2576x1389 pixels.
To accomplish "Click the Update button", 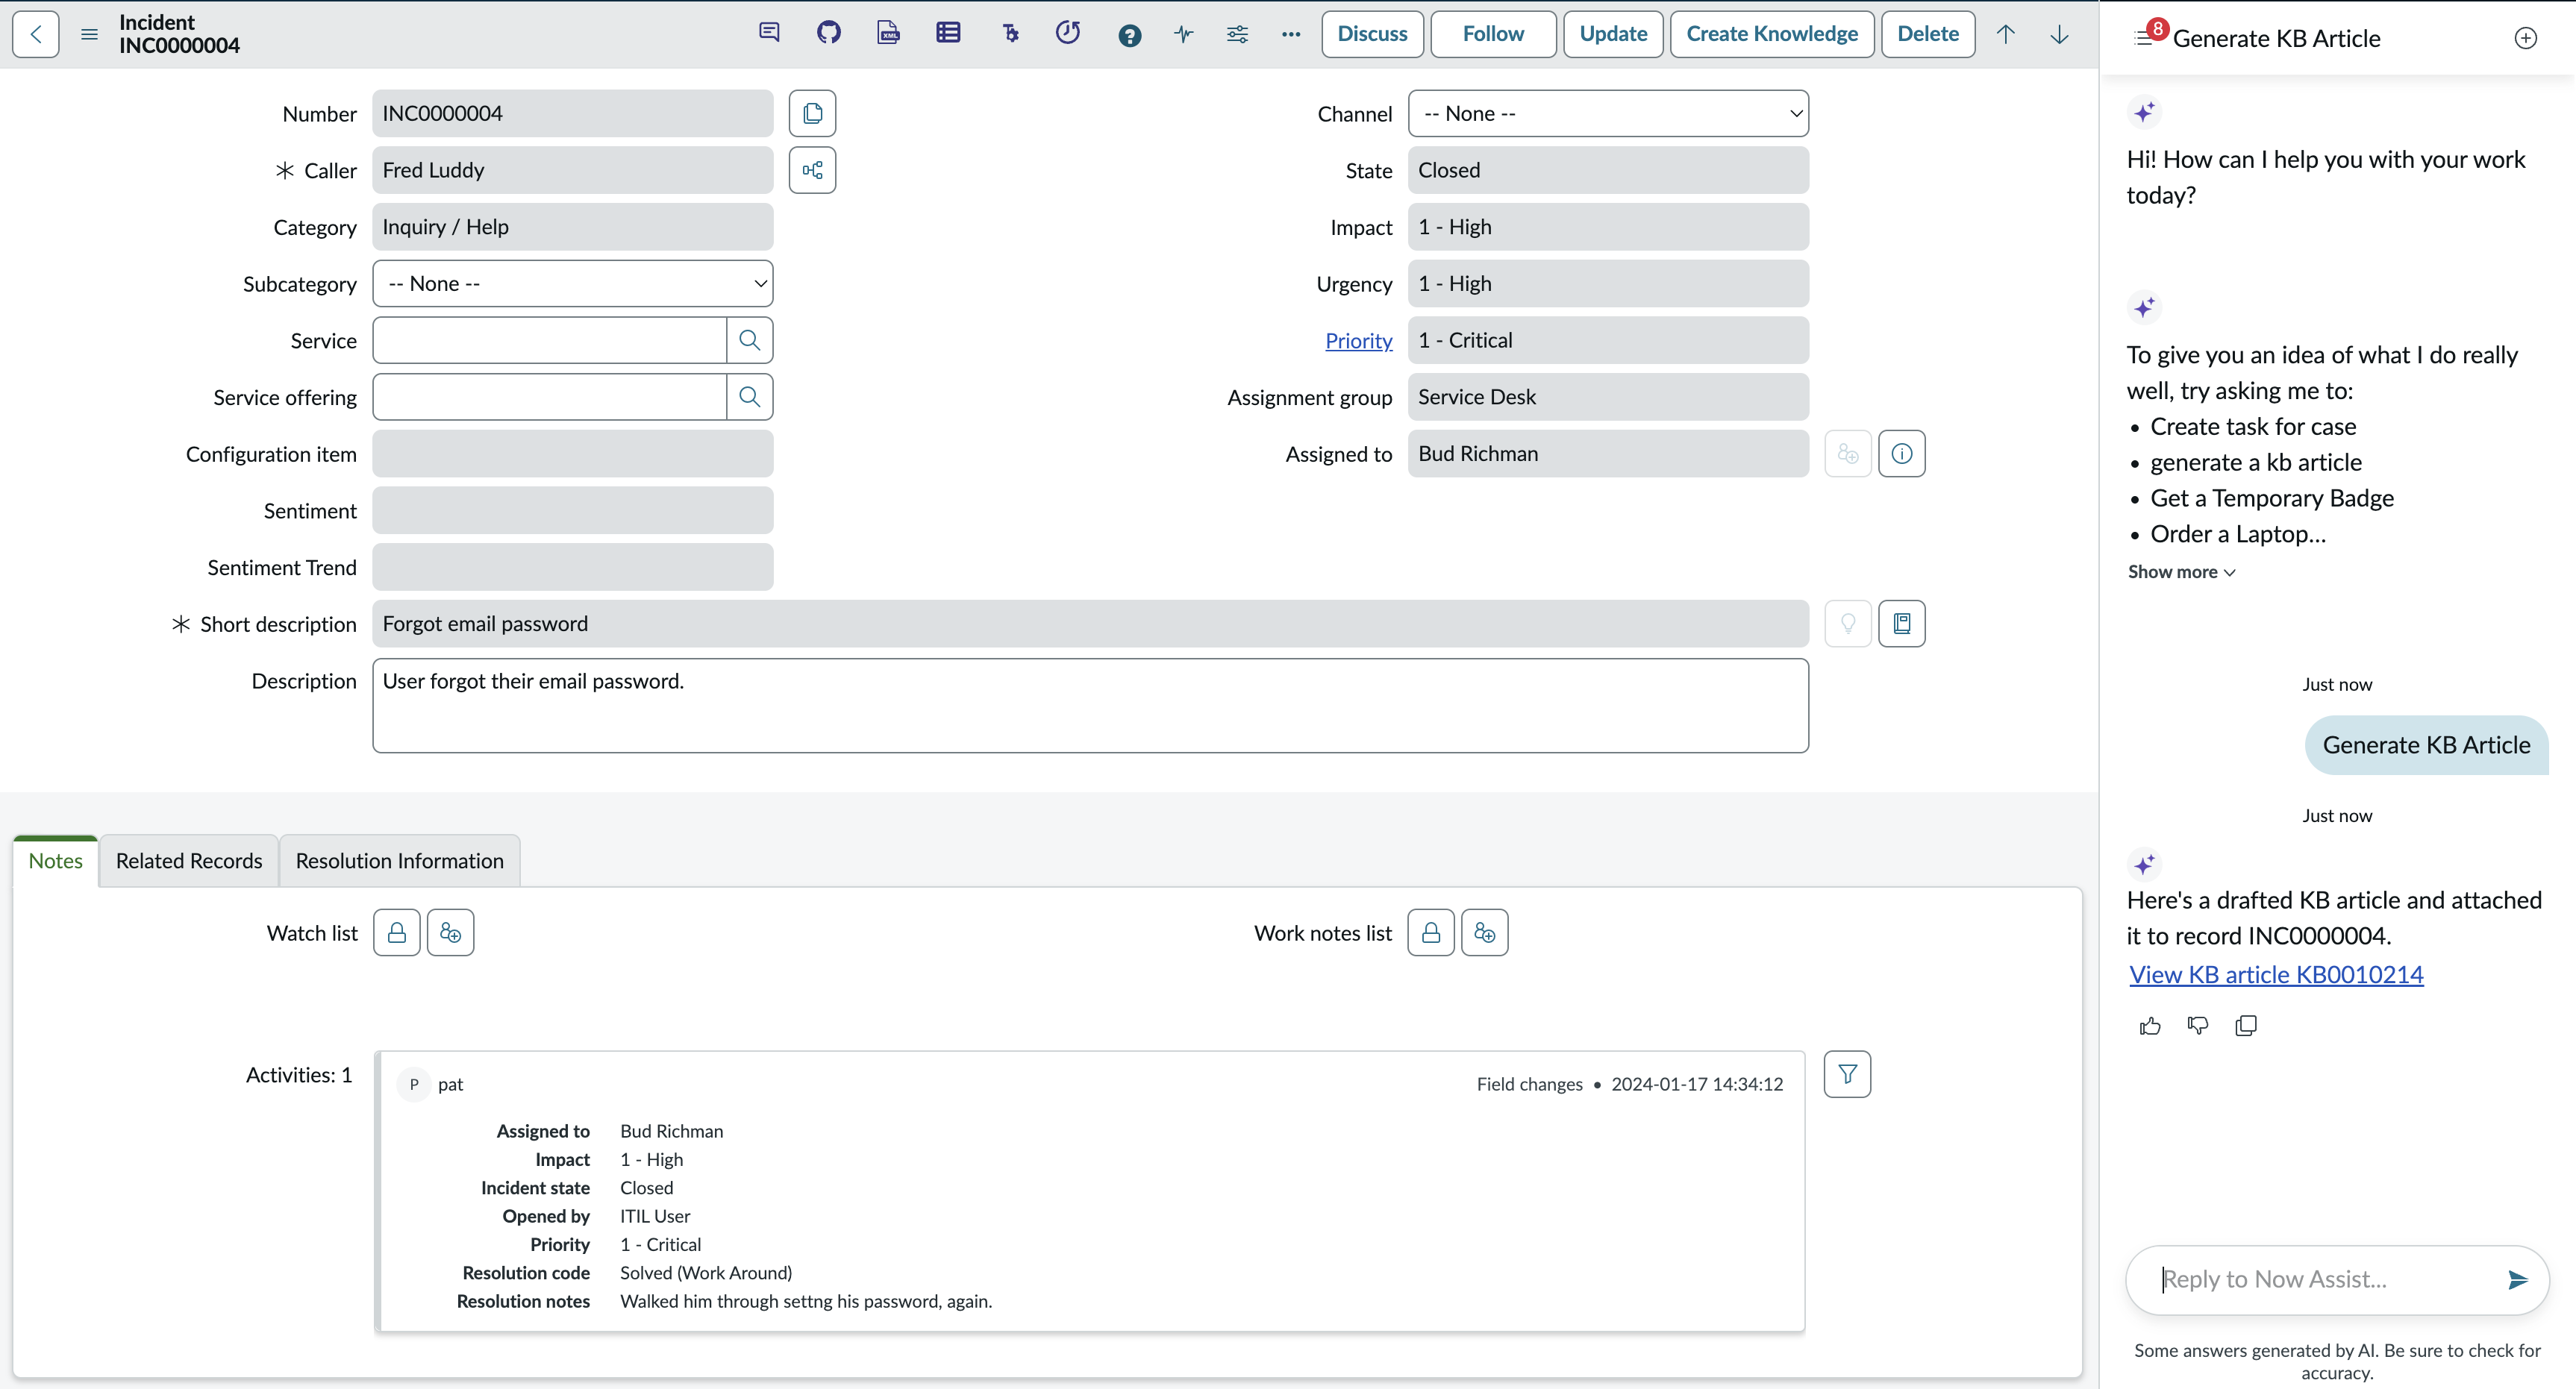I will click(1613, 34).
